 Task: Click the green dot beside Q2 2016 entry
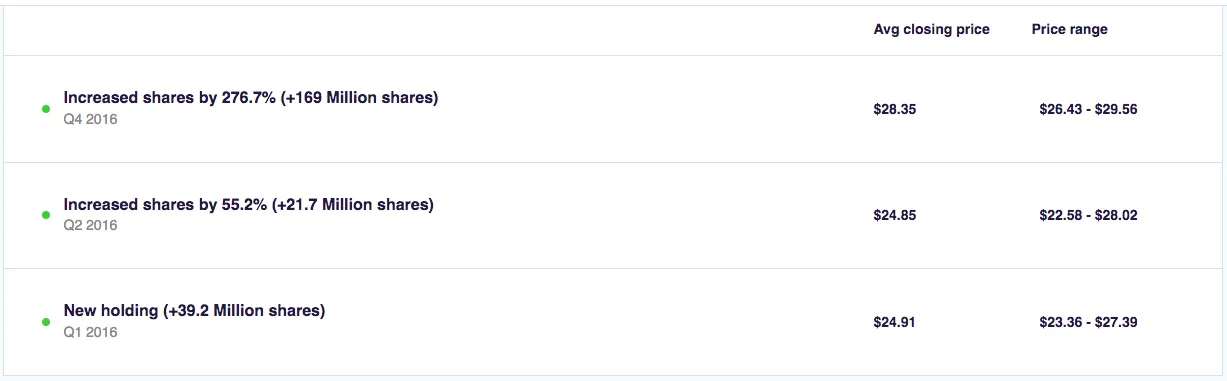point(46,215)
